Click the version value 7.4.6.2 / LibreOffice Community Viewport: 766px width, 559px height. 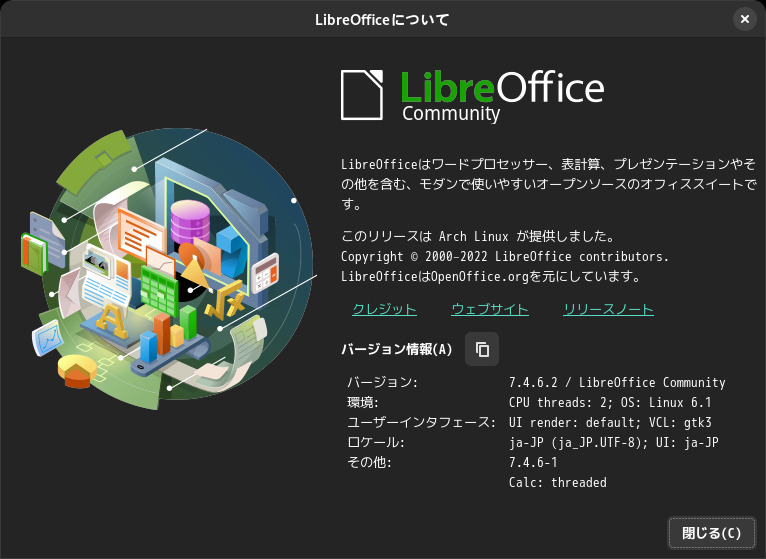pos(617,382)
